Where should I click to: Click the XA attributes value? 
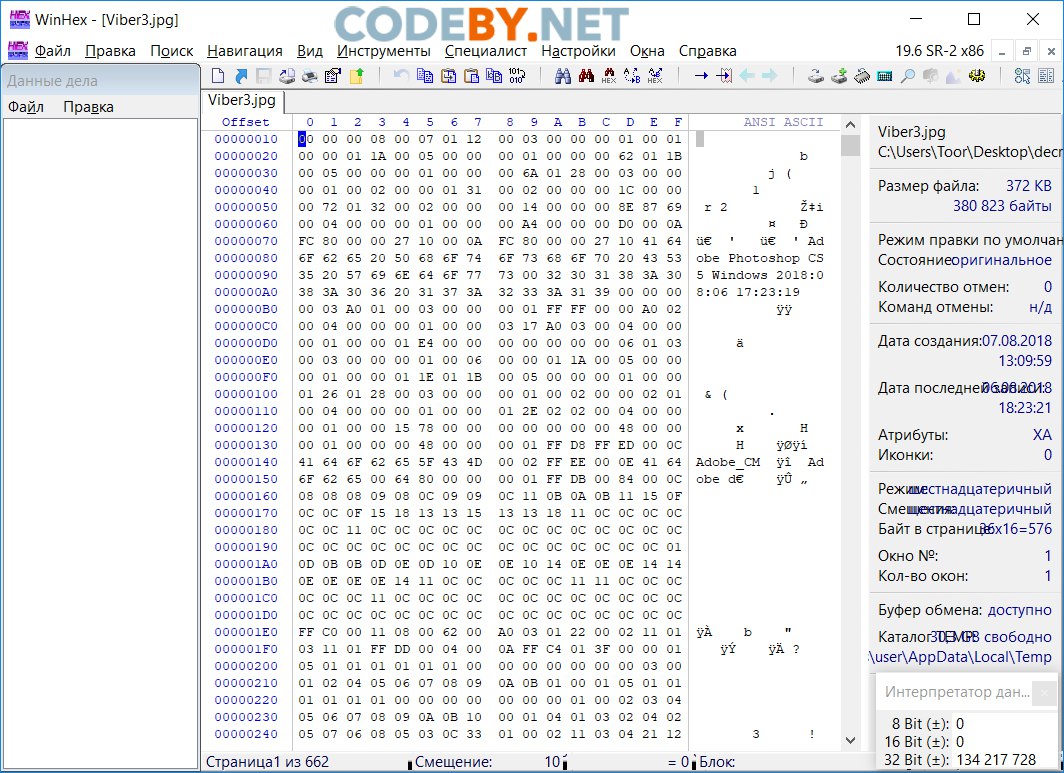tap(1042, 435)
